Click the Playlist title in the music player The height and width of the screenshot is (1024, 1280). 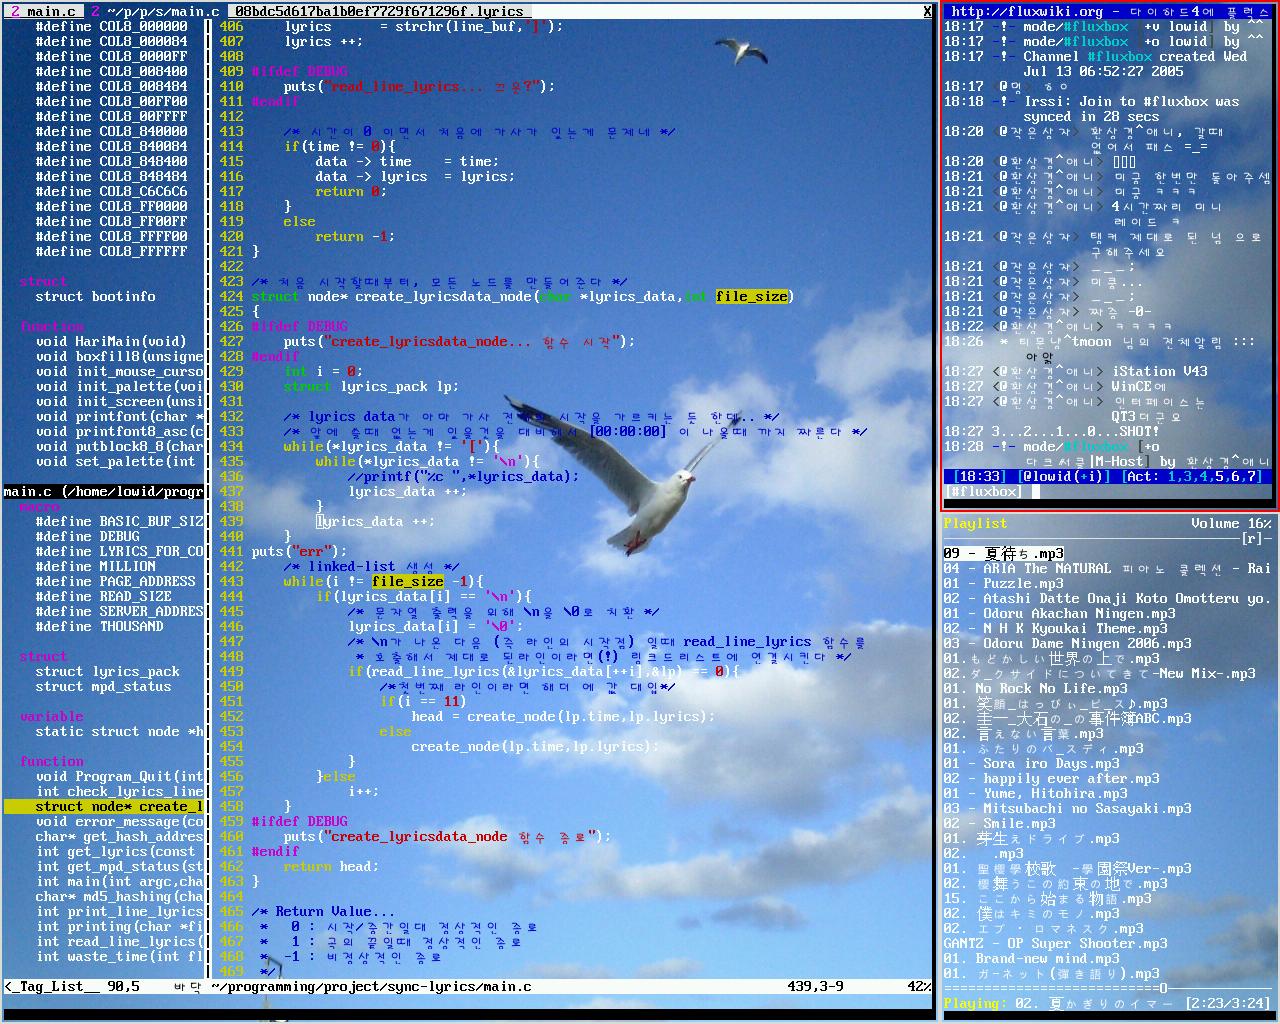click(x=975, y=523)
